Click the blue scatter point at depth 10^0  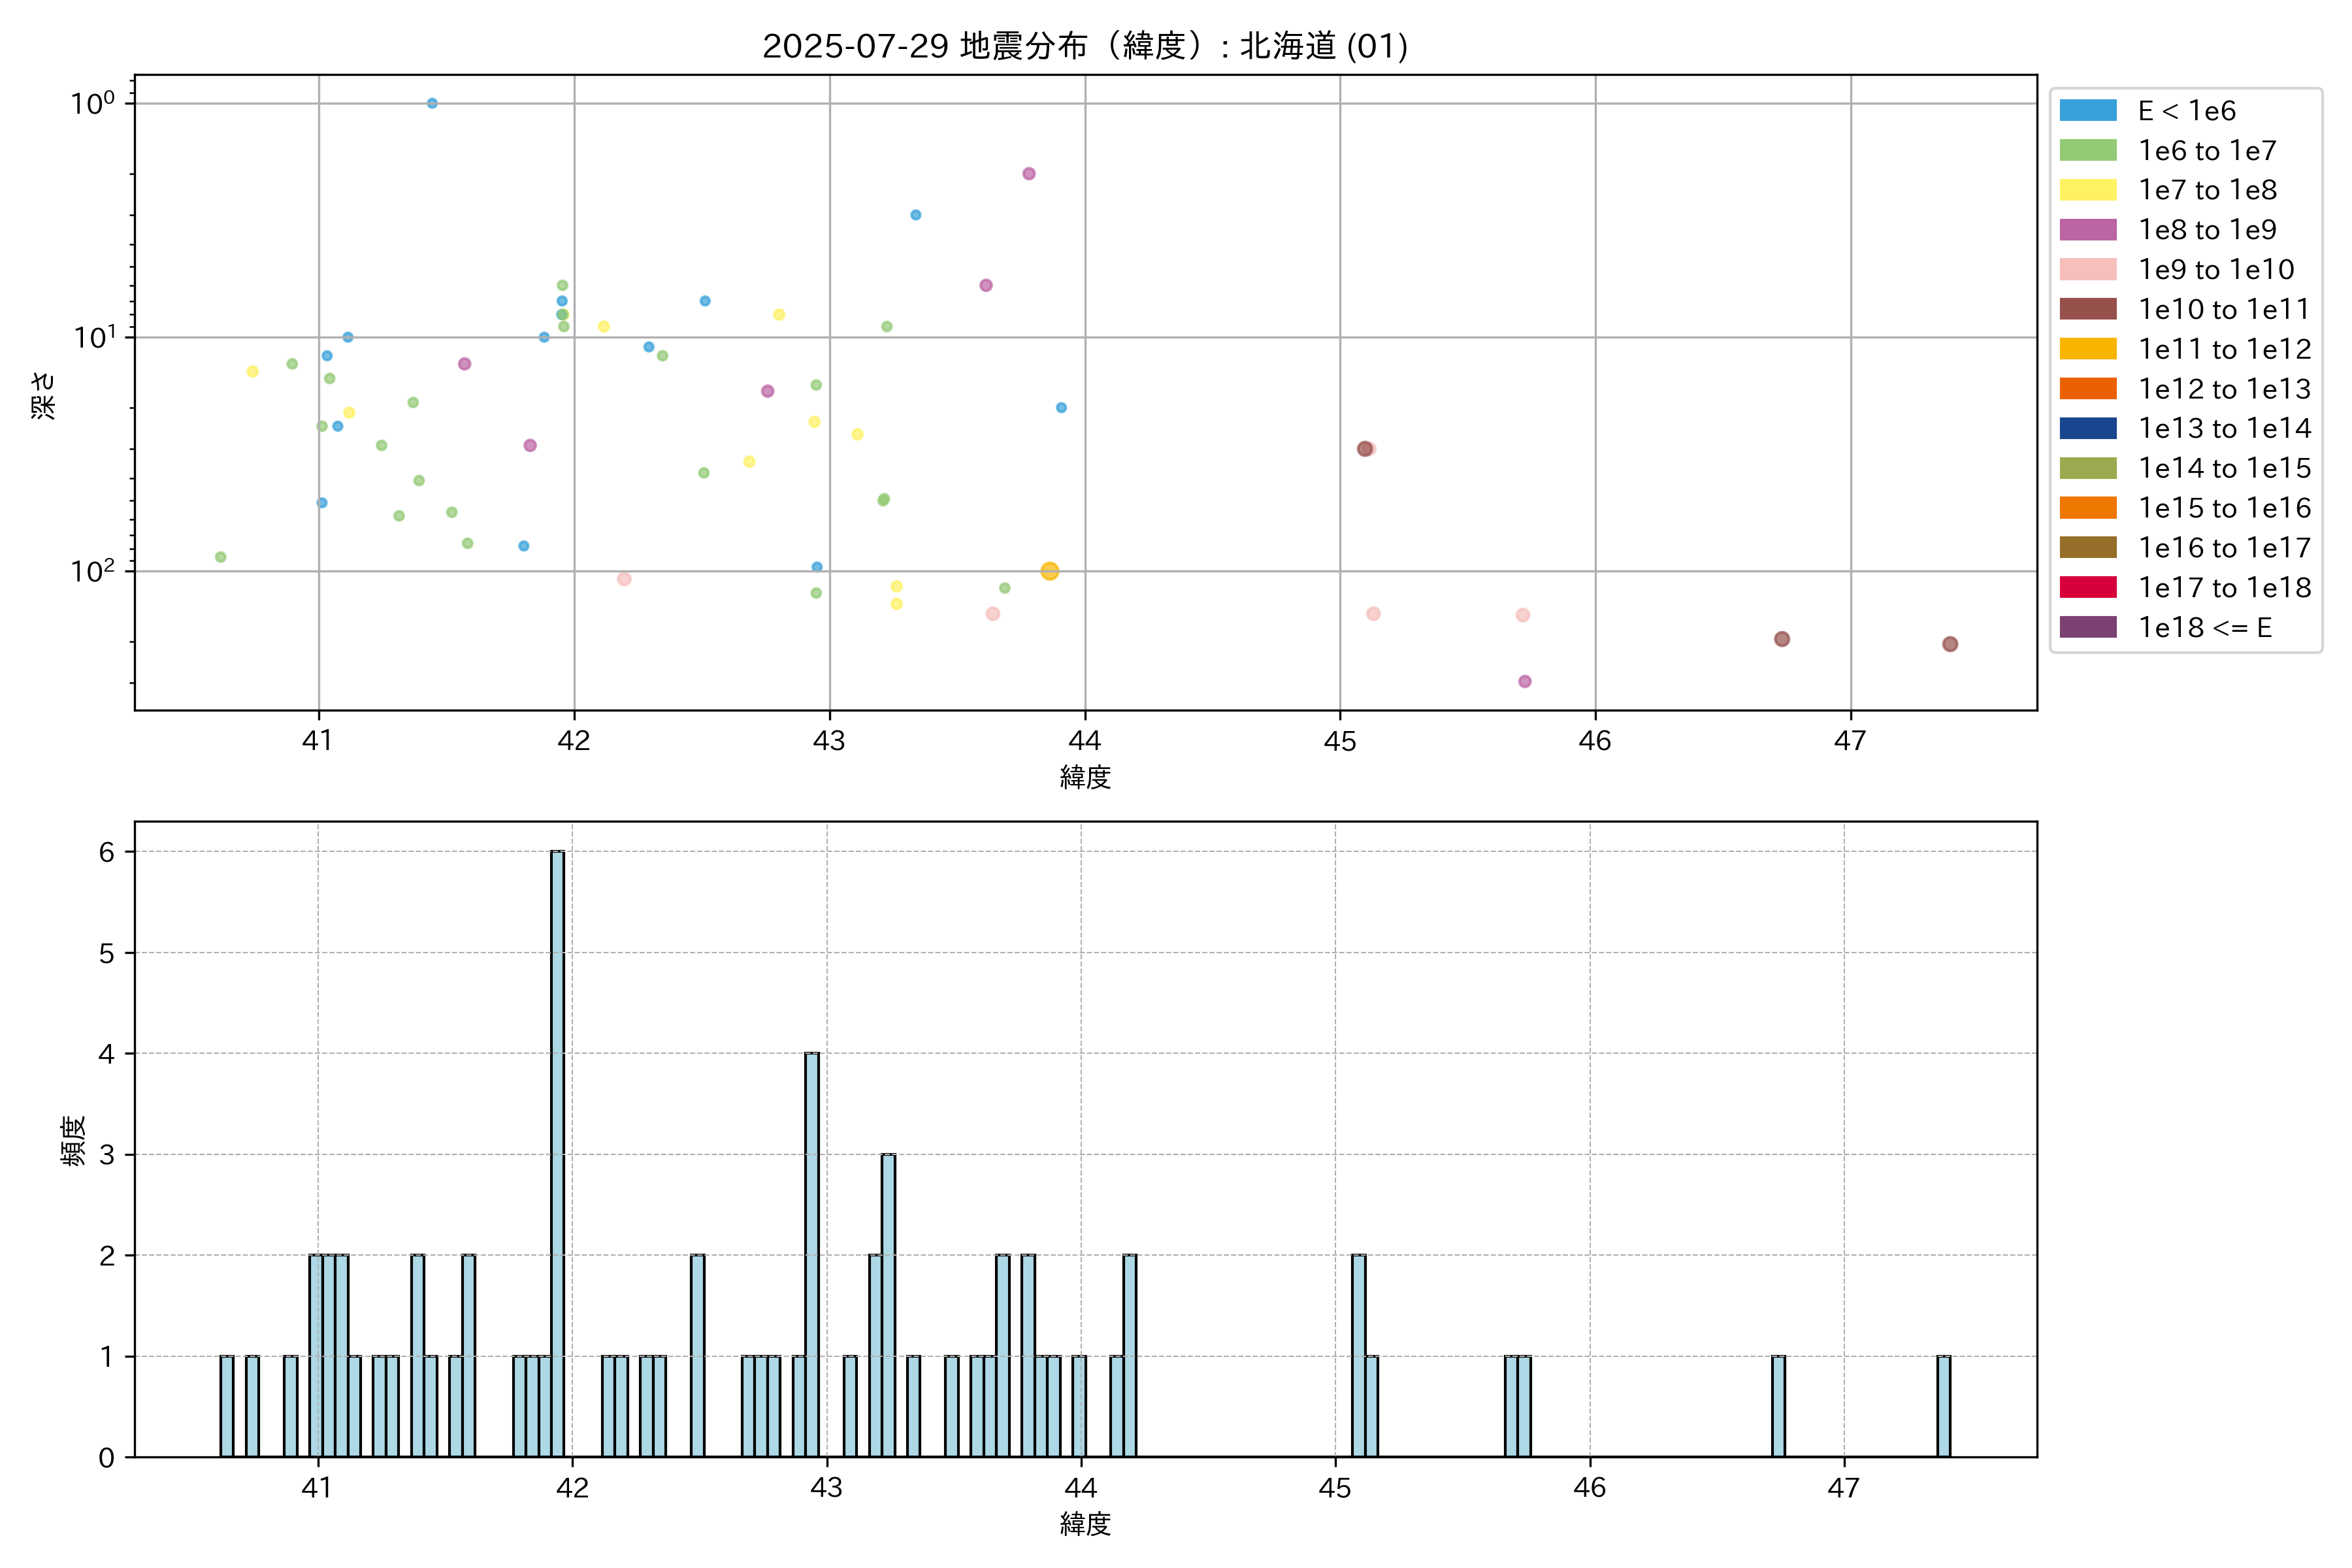432,103
